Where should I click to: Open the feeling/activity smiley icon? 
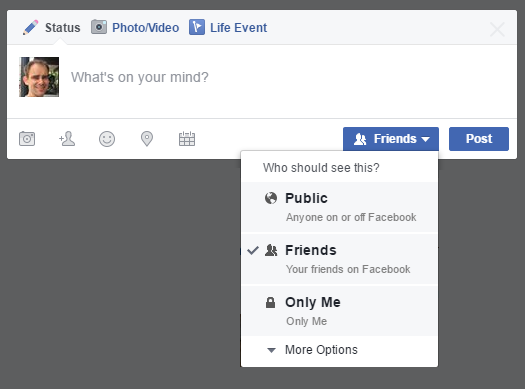pyautogui.click(x=107, y=139)
